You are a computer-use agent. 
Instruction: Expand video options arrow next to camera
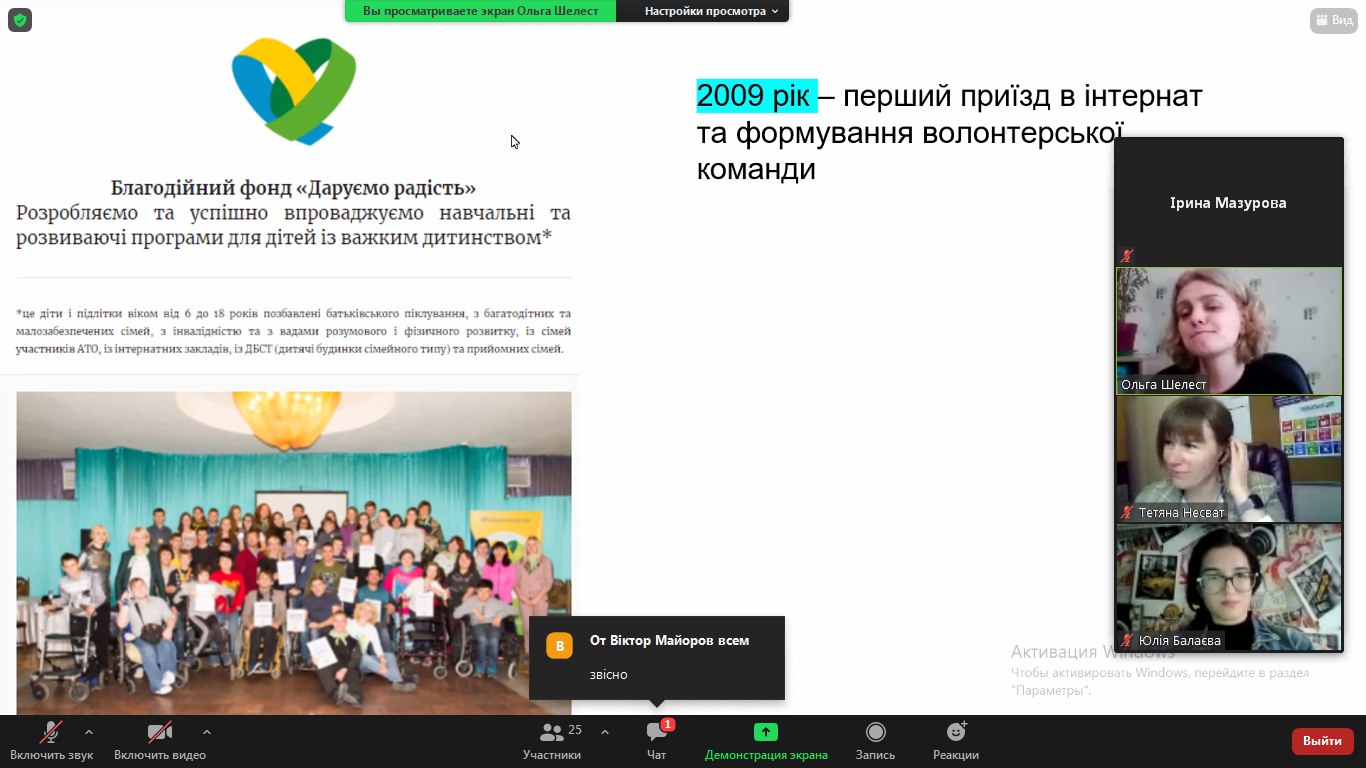pyautogui.click(x=207, y=732)
